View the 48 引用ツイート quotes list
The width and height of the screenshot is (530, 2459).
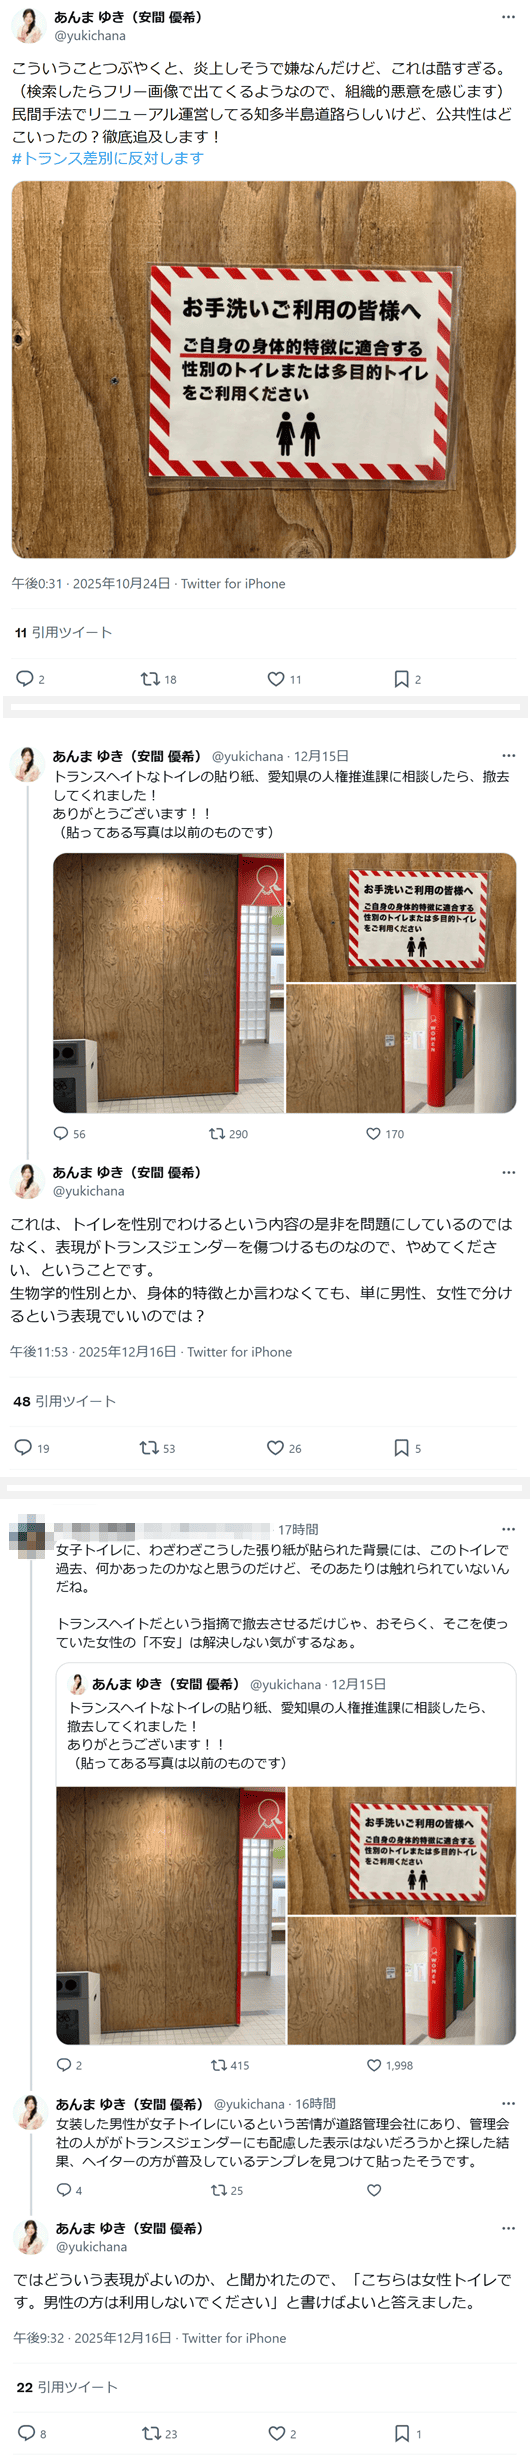[64, 1401]
